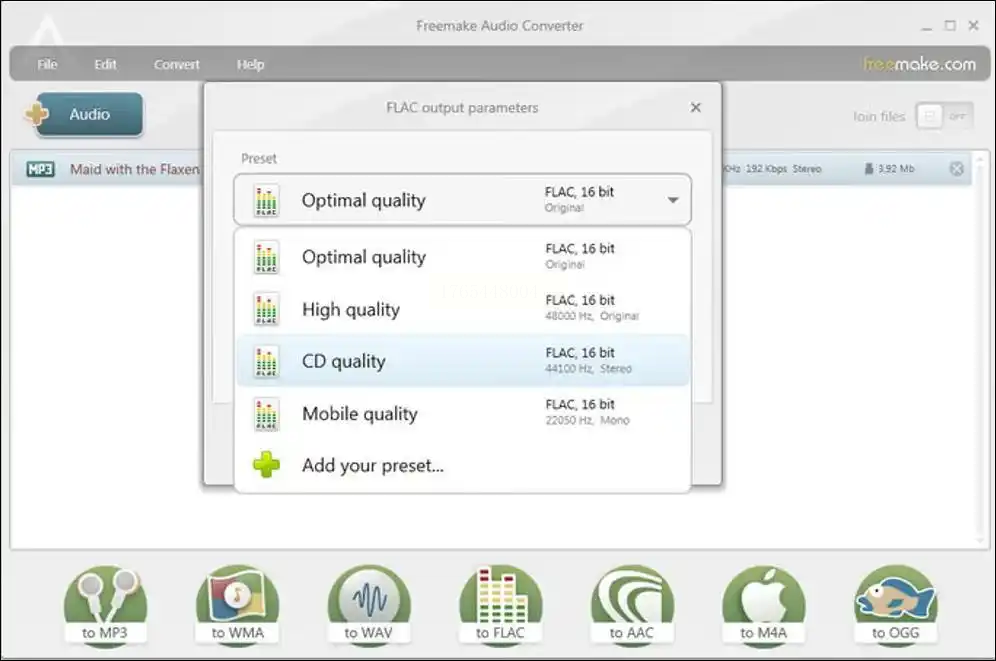Click the Audio add button
Screen dimensions: 996x661
[85, 114]
